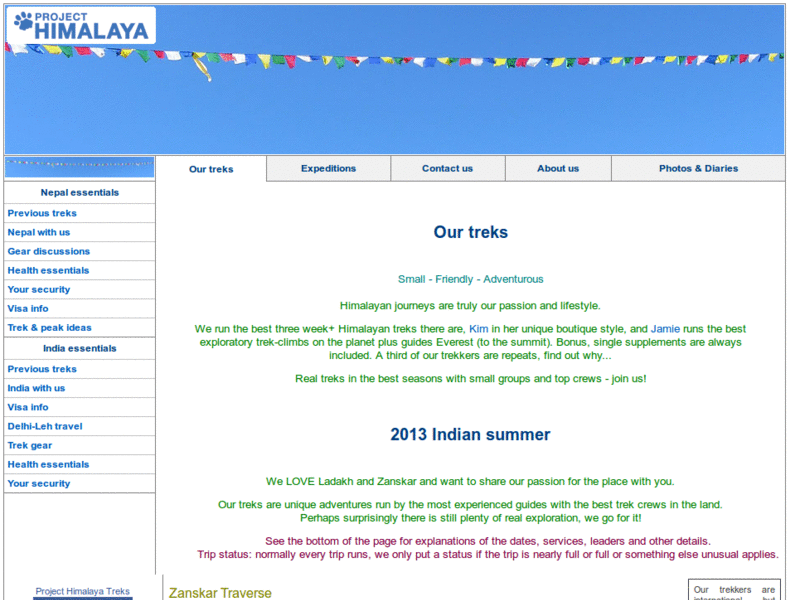The image size is (800, 600).
Task: Click the 'Himalayan journeys are truly our passion' line
Action: pos(470,306)
